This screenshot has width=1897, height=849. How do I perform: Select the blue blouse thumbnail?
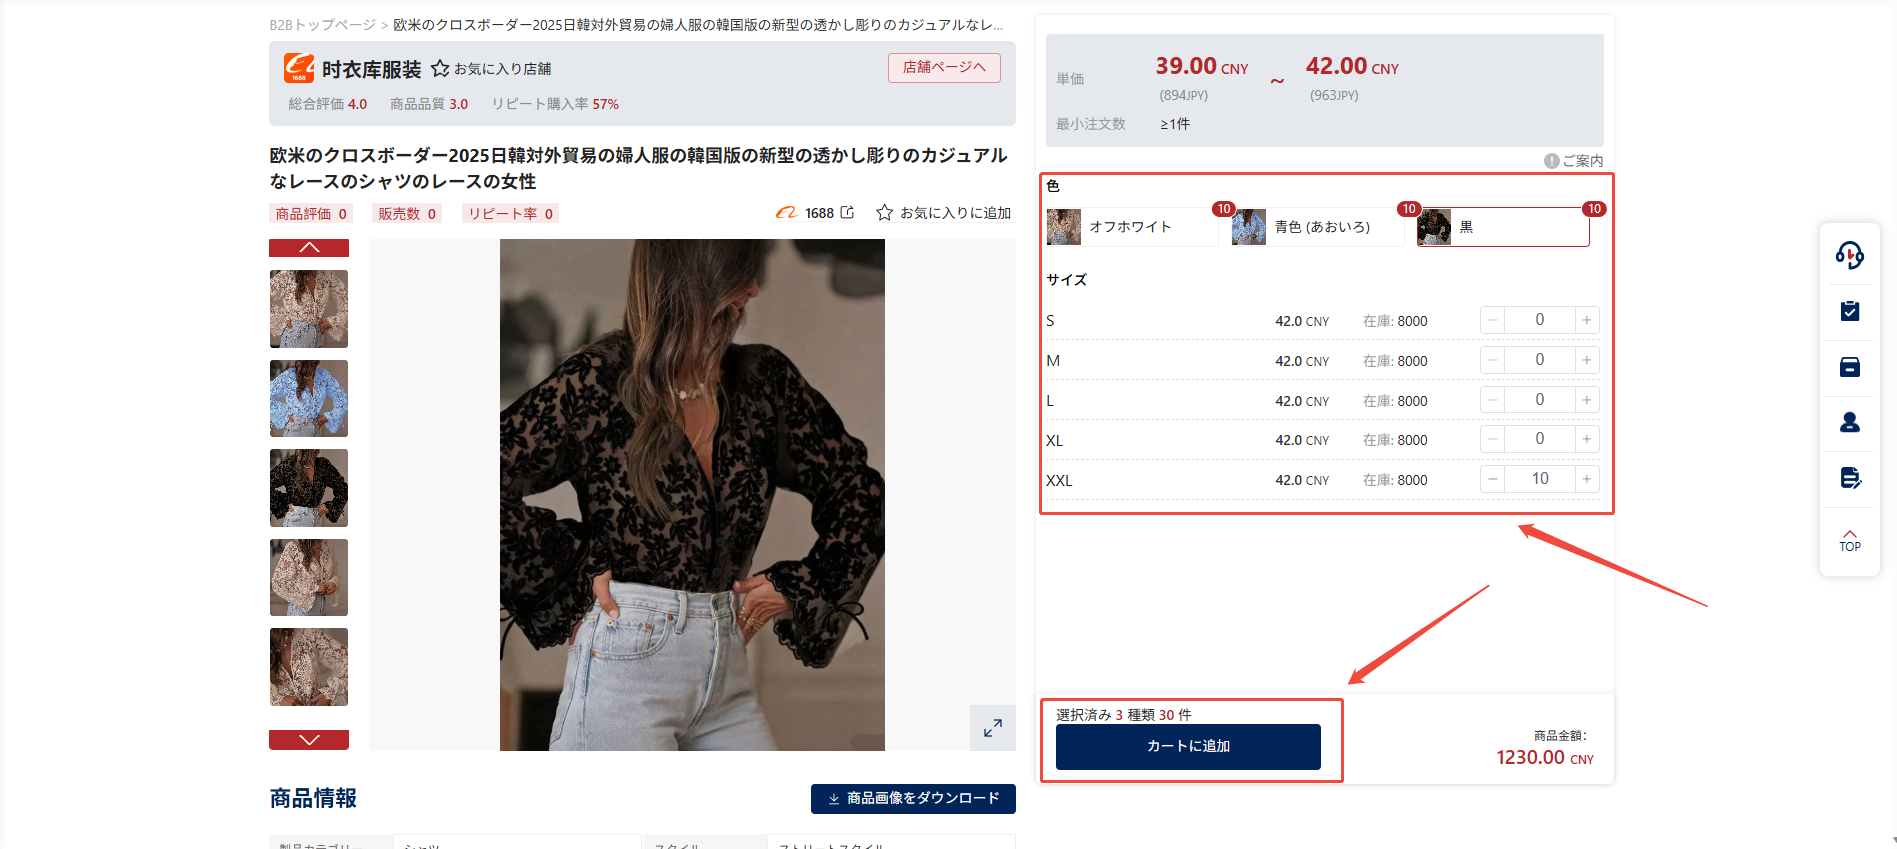pos(309,398)
